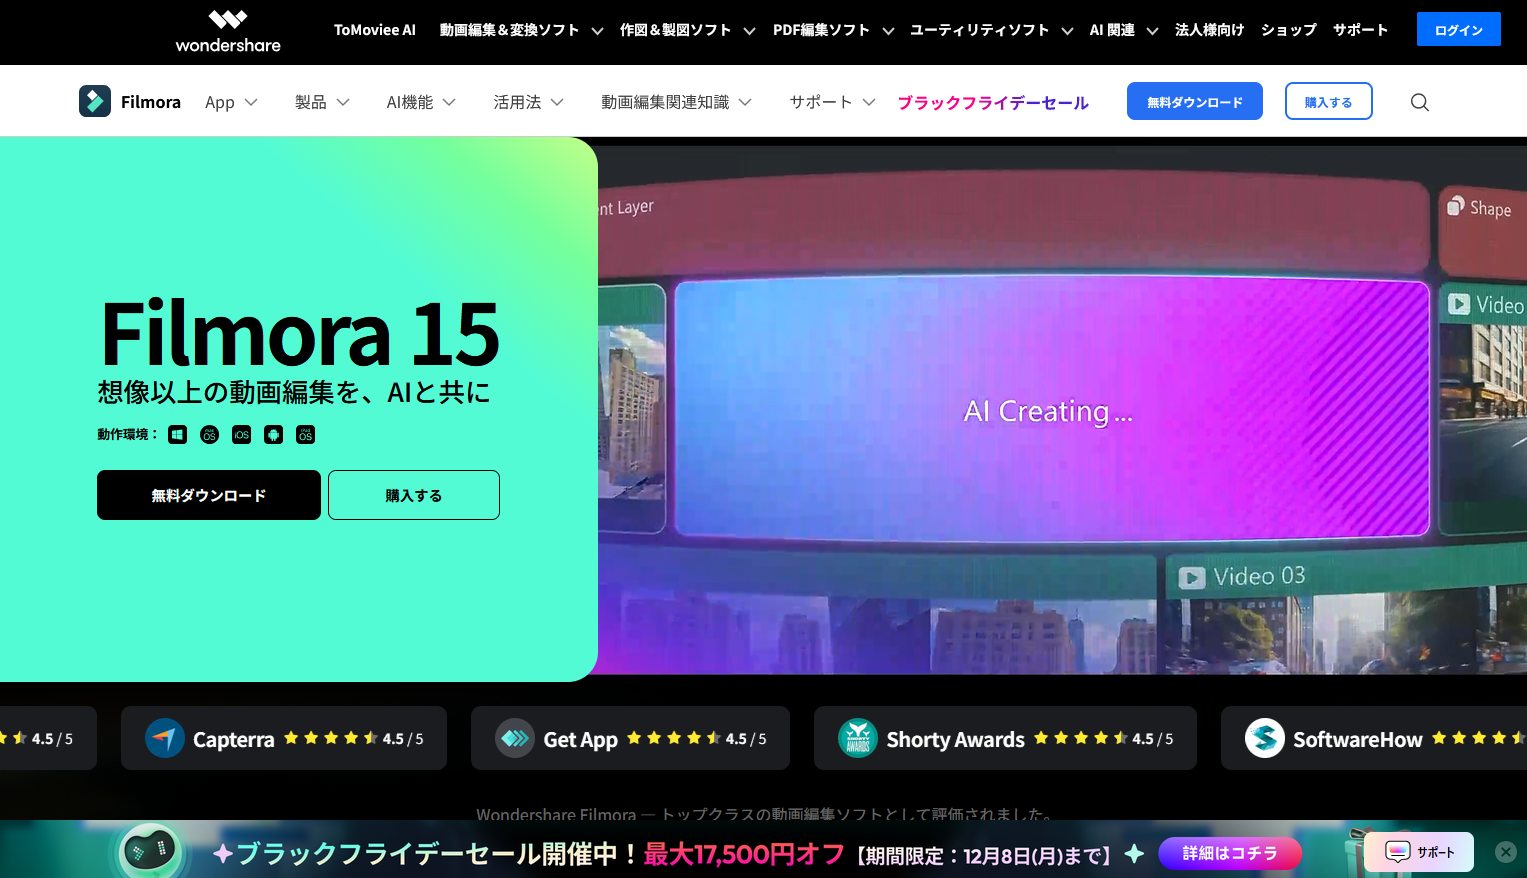The width and height of the screenshot is (1527, 878).
Task: Expand the 製品 dropdown menu
Action: tap(322, 102)
